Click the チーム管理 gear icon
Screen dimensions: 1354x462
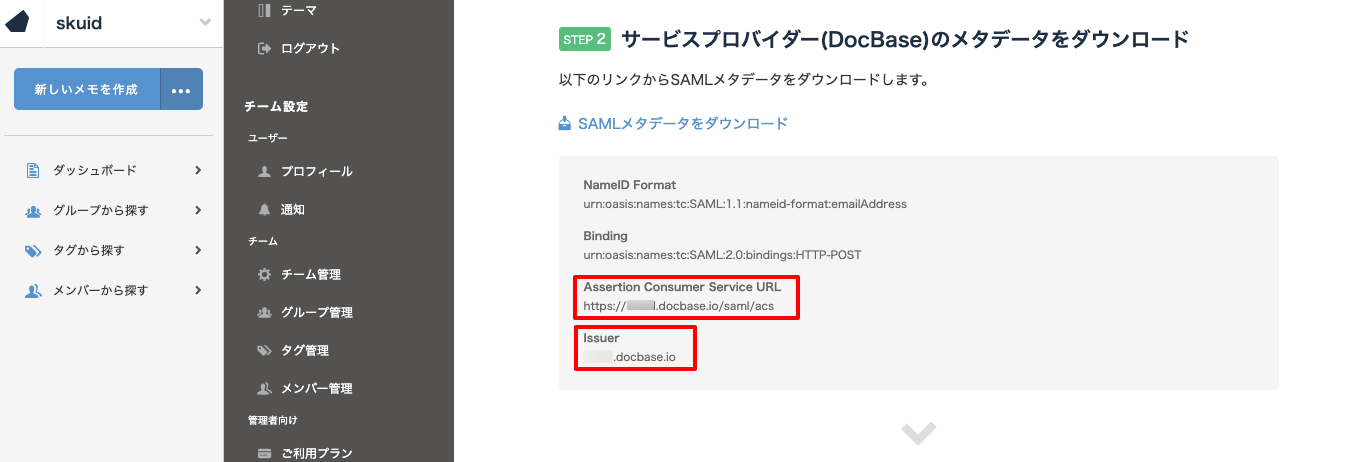[x=264, y=275]
